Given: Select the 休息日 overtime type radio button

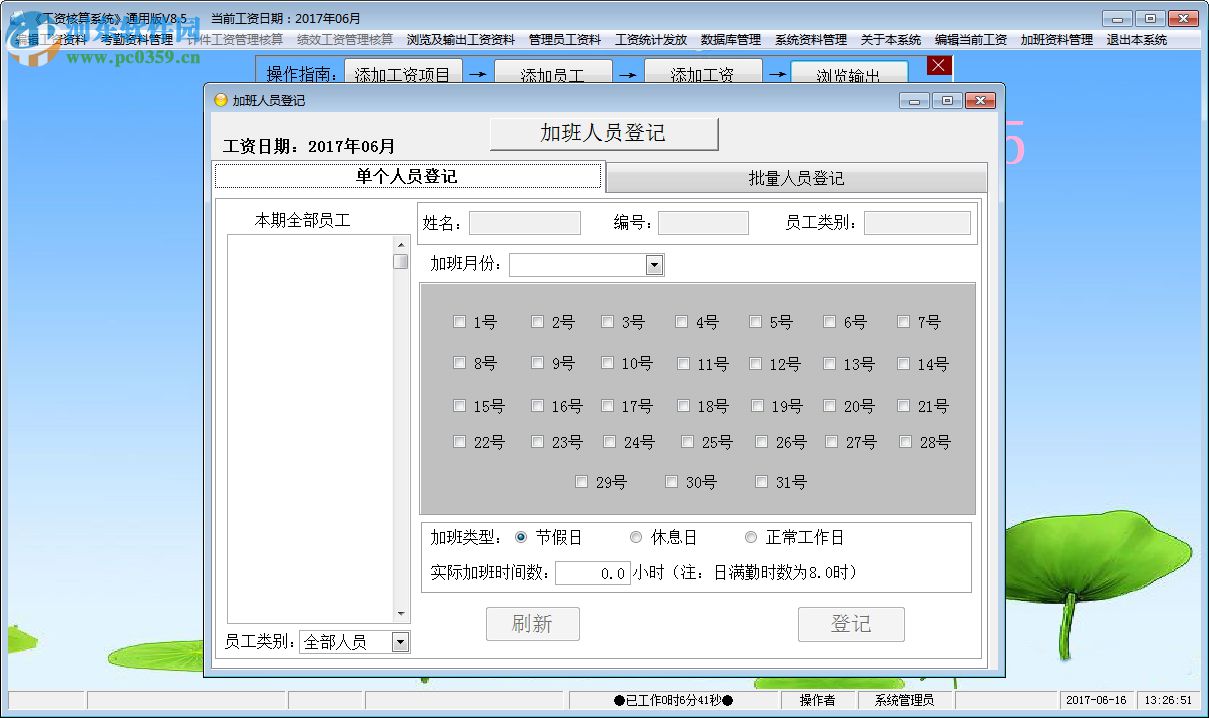Looking at the screenshot, I should pyautogui.click(x=636, y=537).
